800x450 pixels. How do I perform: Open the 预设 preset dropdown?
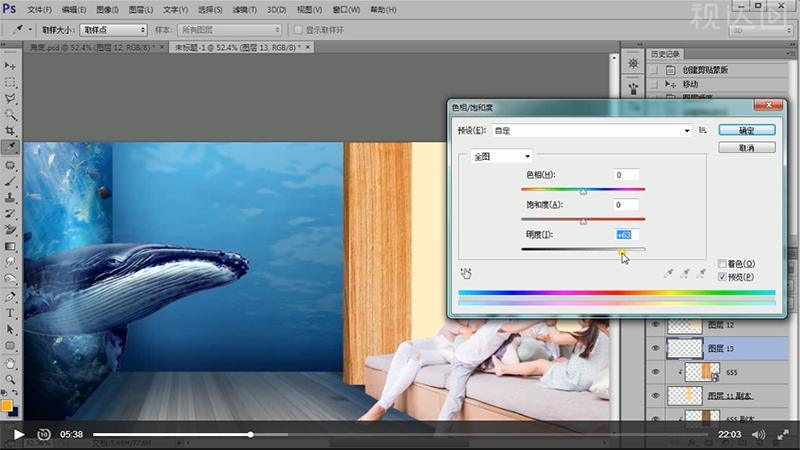pyautogui.click(x=592, y=131)
